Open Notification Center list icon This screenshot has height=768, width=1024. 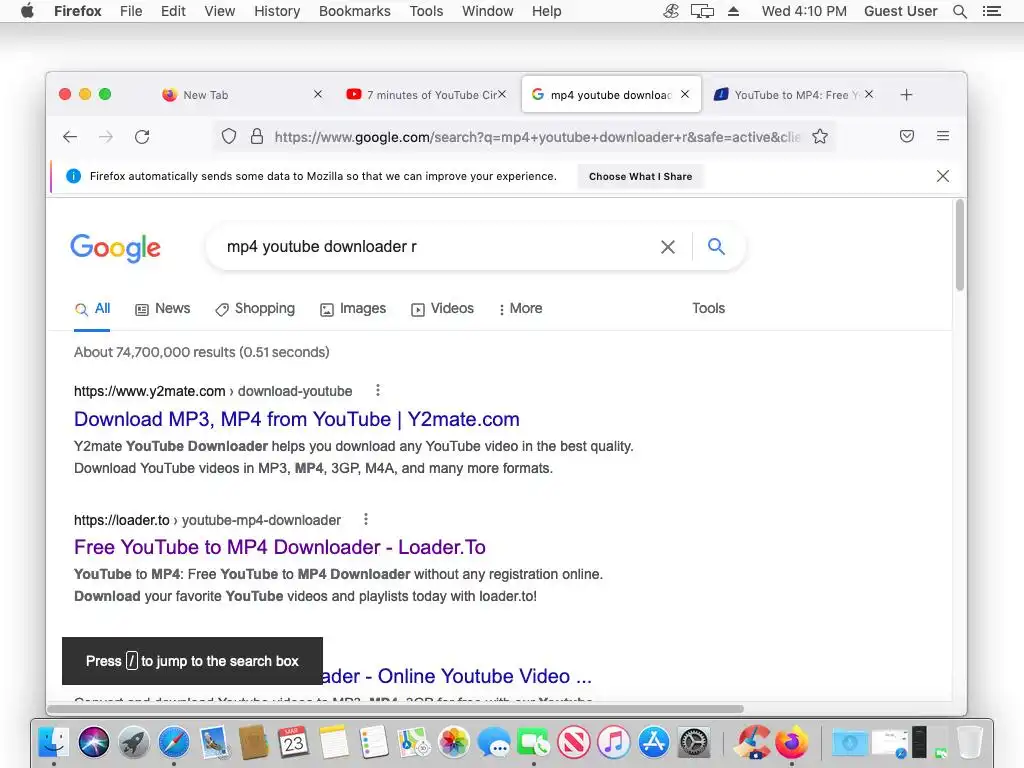991,11
